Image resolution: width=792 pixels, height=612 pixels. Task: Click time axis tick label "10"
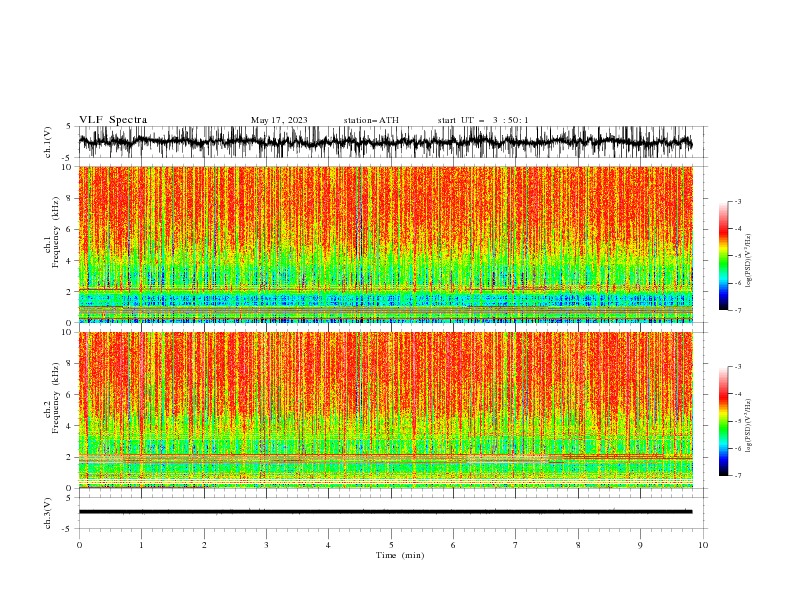[x=703, y=545]
